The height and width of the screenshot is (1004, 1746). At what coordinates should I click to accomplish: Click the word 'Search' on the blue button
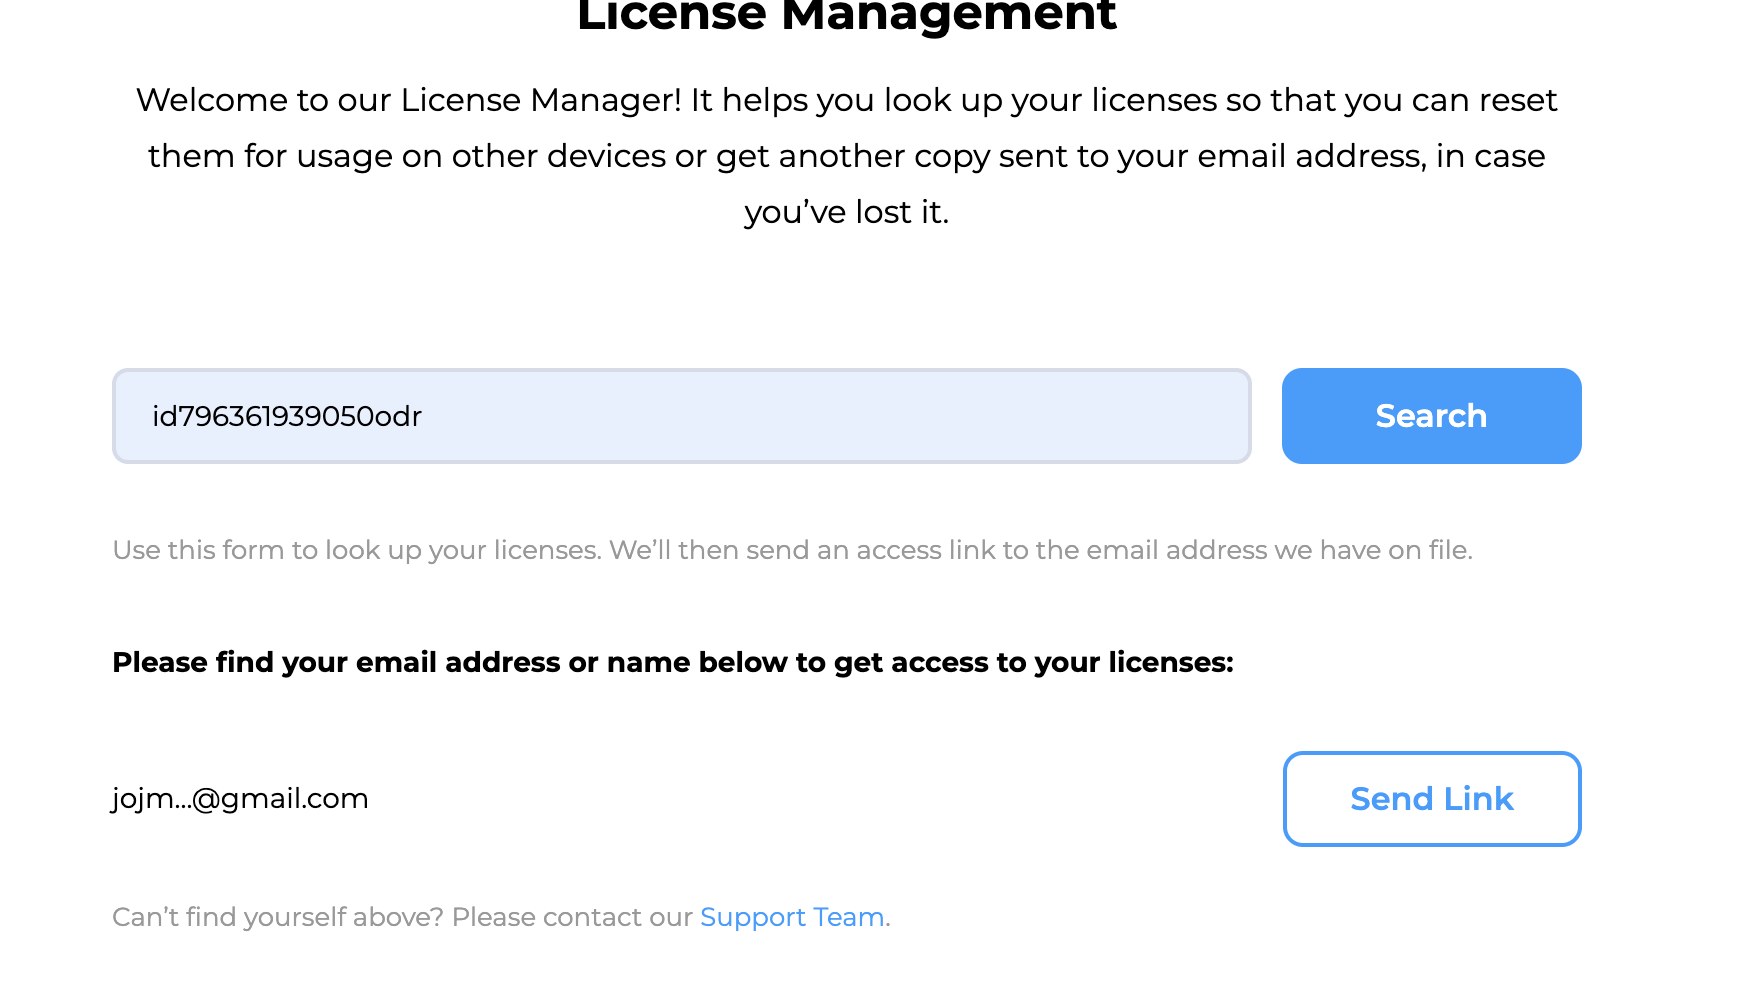click(x=1431, y=416)
